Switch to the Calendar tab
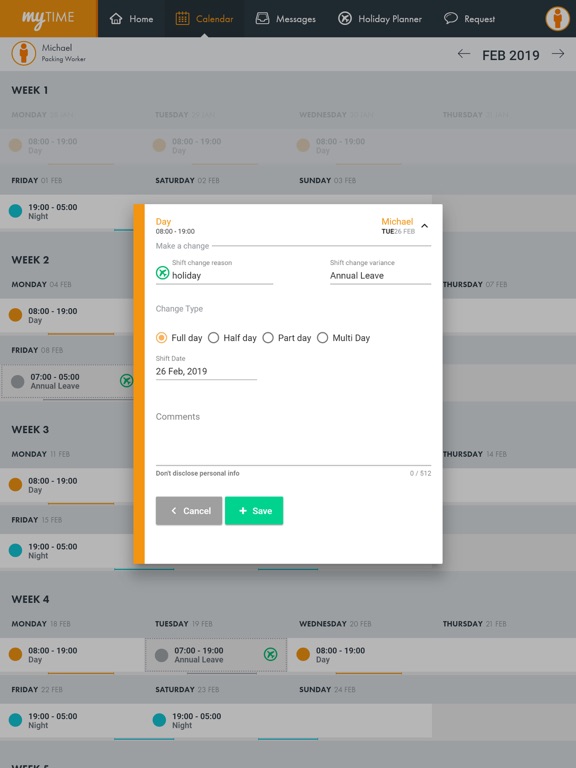 pos(204,19)
